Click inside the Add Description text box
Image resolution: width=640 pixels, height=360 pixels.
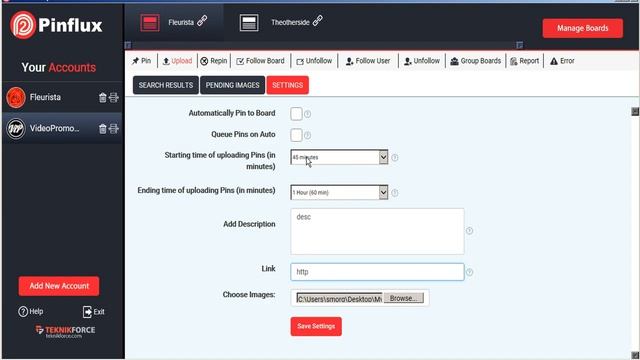tap(377, 231)
